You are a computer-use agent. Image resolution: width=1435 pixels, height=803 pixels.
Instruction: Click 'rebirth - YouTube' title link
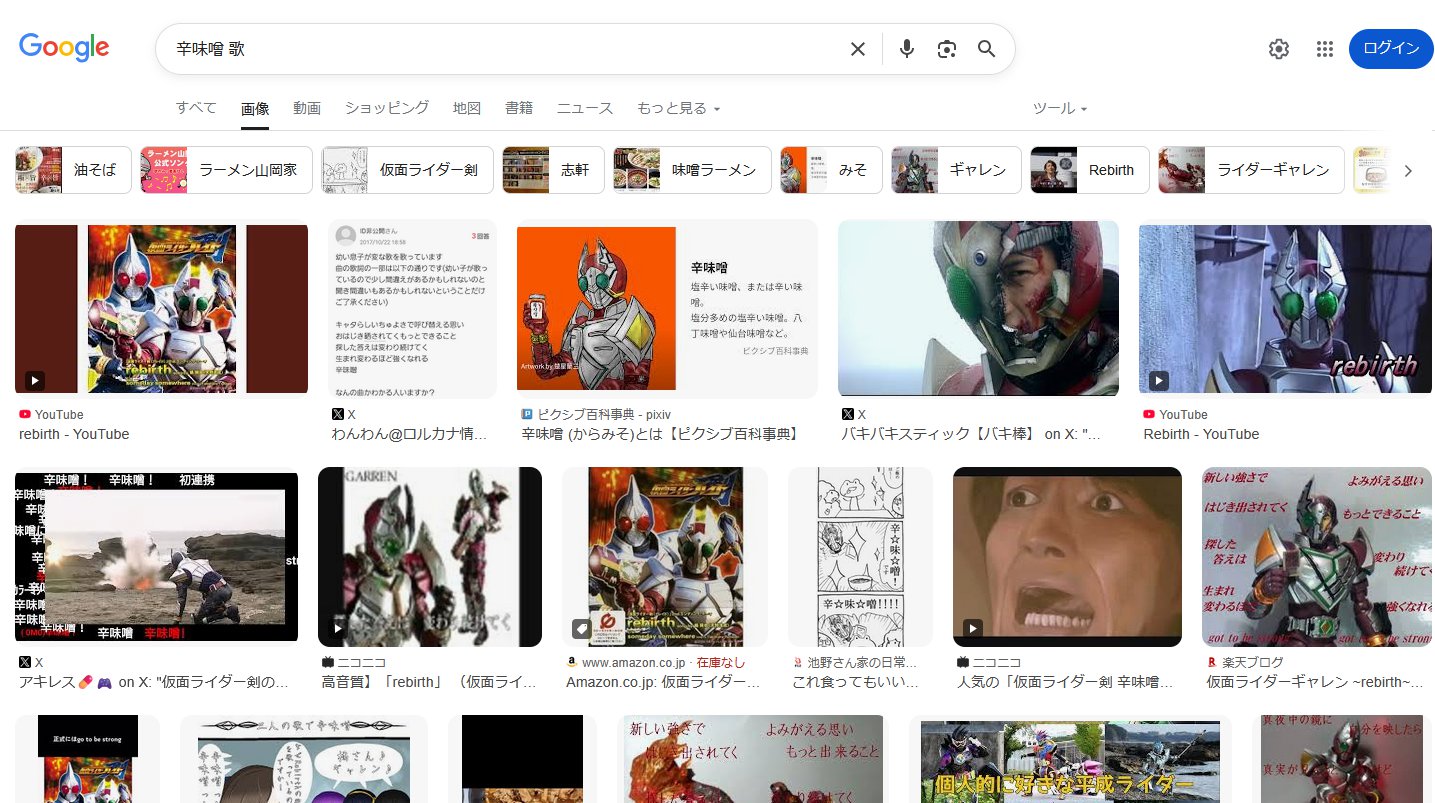point(74,434)
